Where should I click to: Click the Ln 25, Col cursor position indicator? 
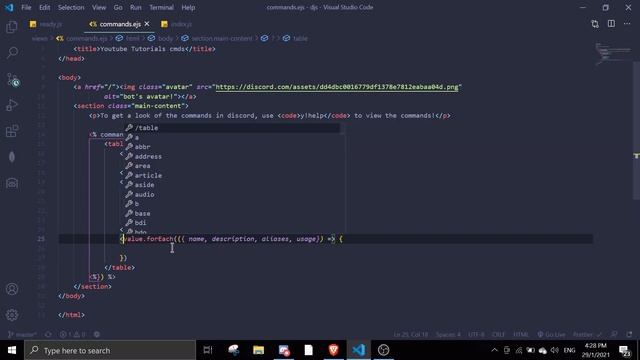point(411,334)
